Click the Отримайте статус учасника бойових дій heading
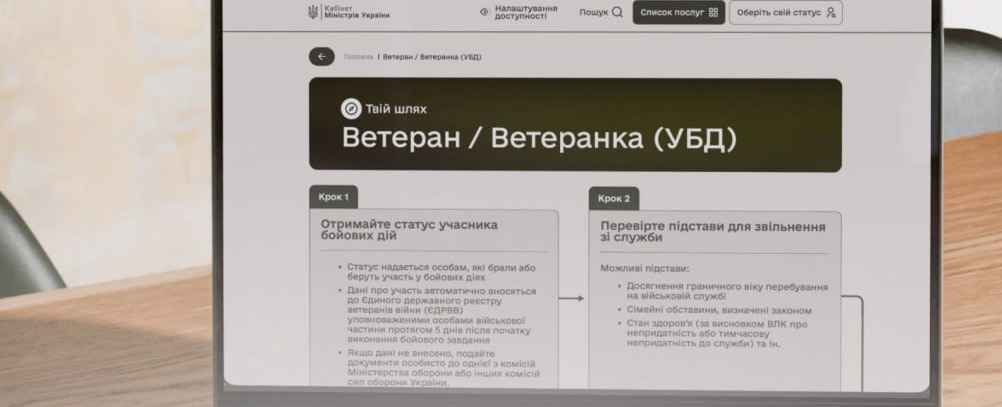This screenshot has width=1002, height=407. 408,232
